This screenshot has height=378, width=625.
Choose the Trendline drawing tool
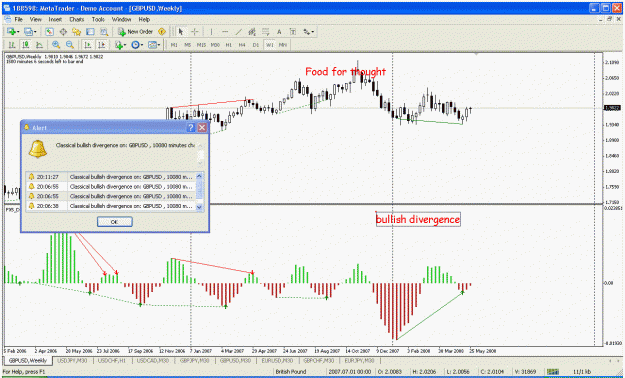click(x=238, y=32)
